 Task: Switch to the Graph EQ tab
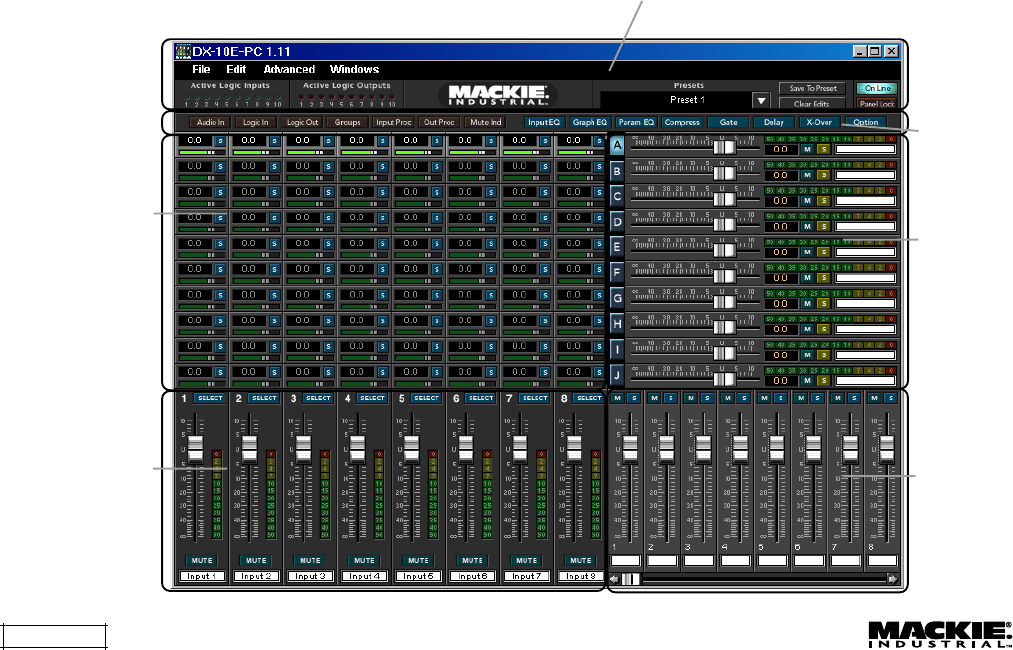tap(590, 122)
